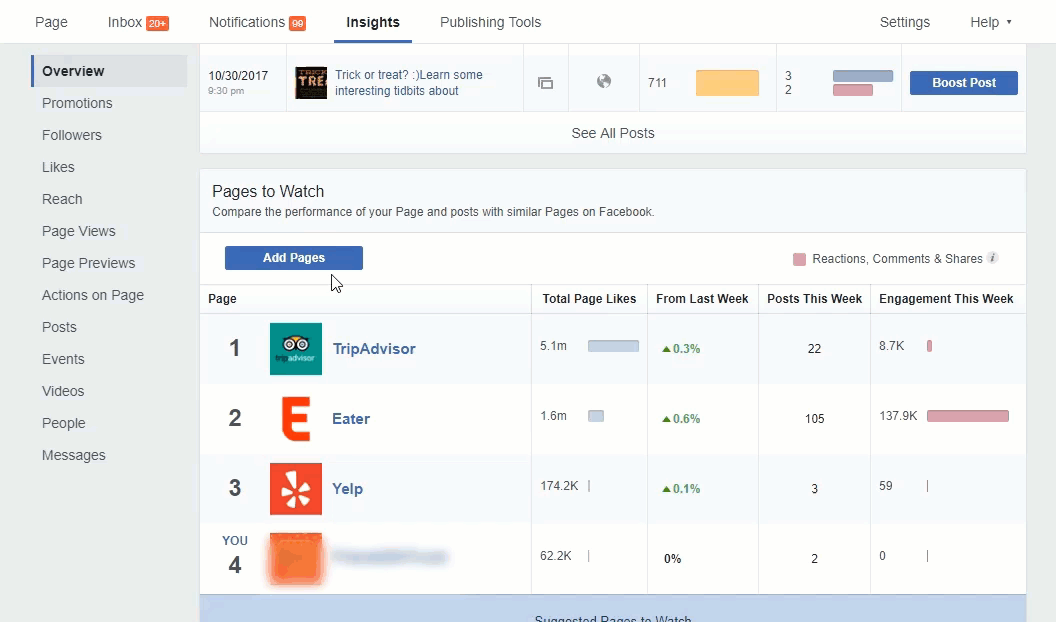This screenshot has height=622, width=1056.
Task: Select the Yelp page logo
Action: pos(295,488)
